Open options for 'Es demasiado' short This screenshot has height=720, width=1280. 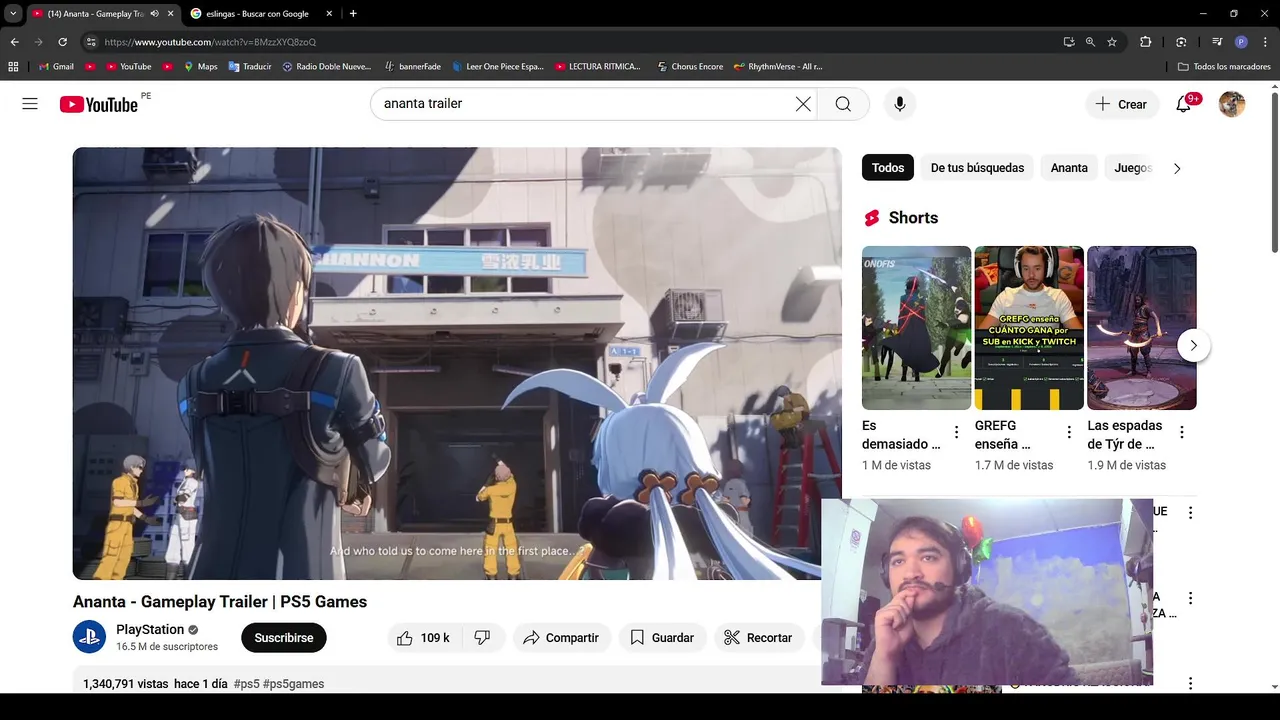tap(956, 433)
